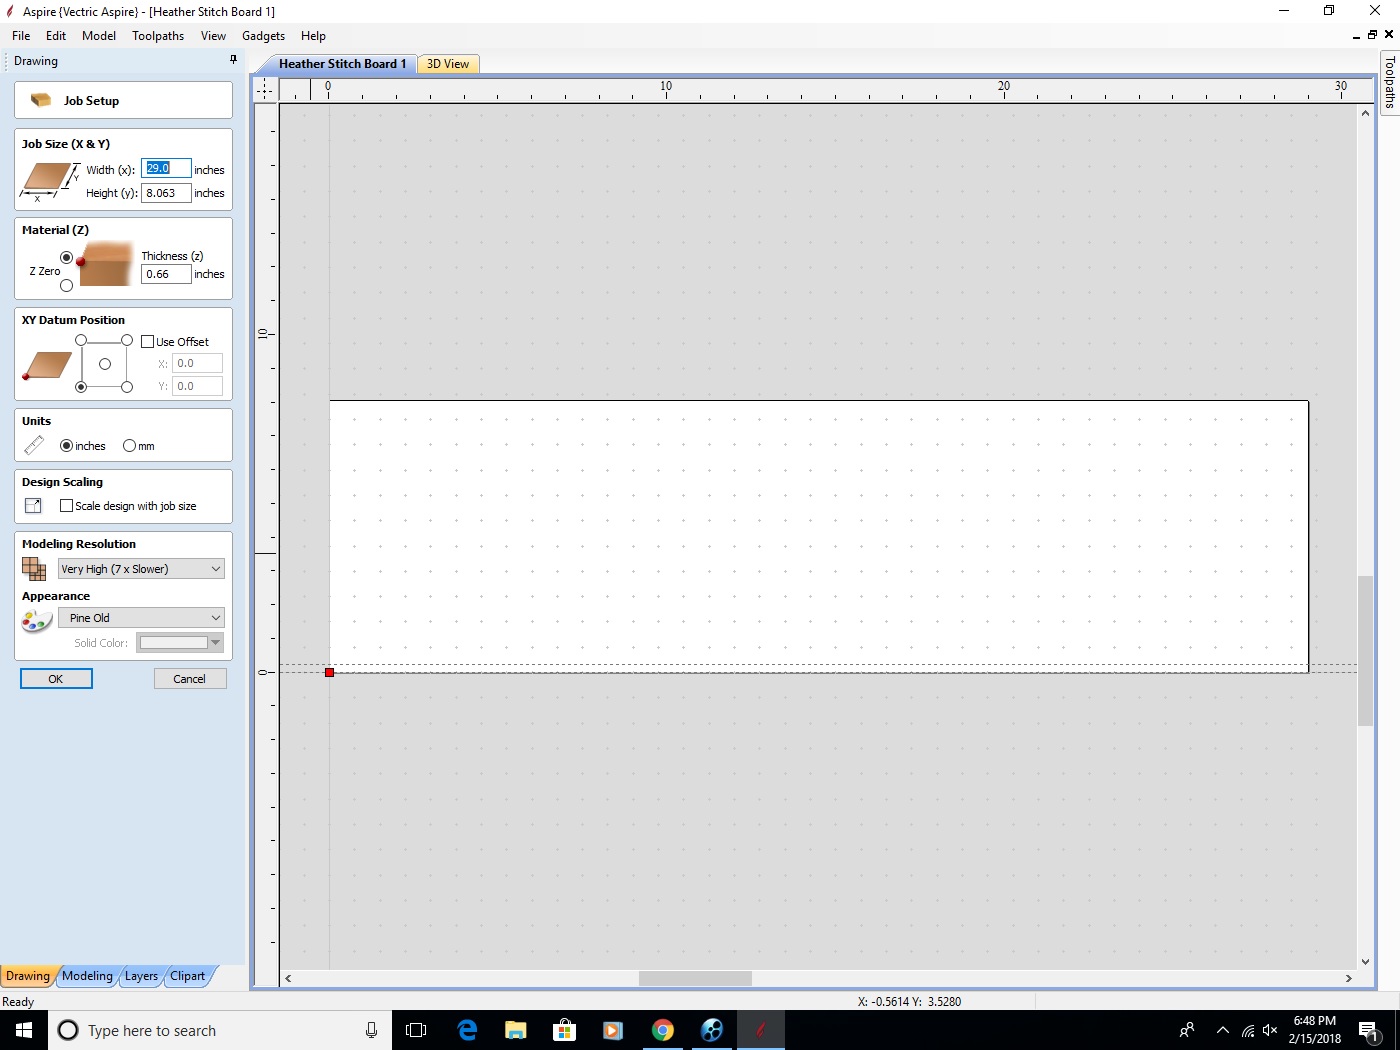
Task: Open the Modeling Resolution dropdown
Action: [141, 569]
